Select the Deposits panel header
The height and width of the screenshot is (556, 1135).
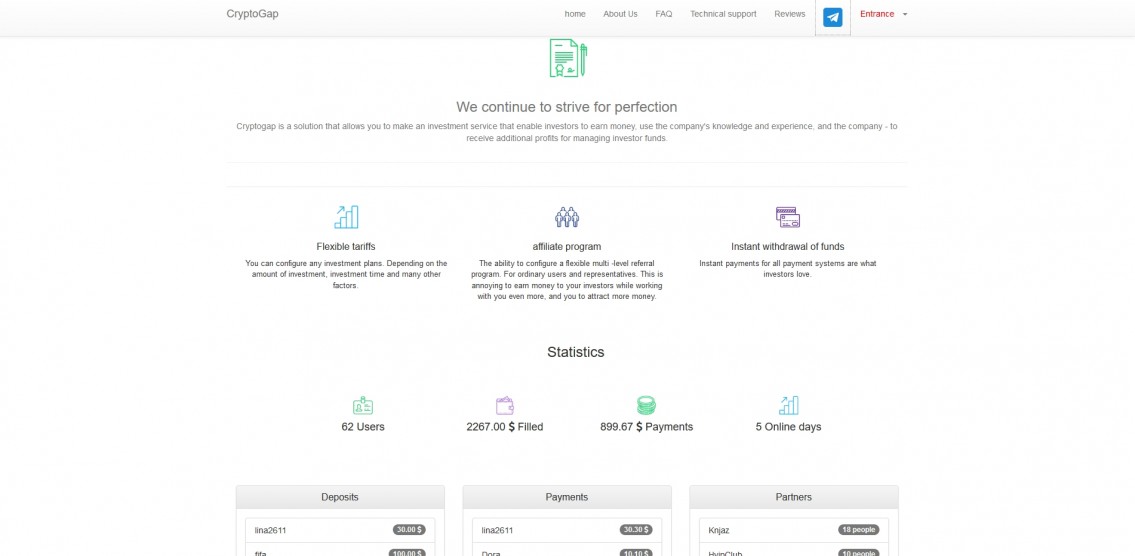(x=340, y=497)
